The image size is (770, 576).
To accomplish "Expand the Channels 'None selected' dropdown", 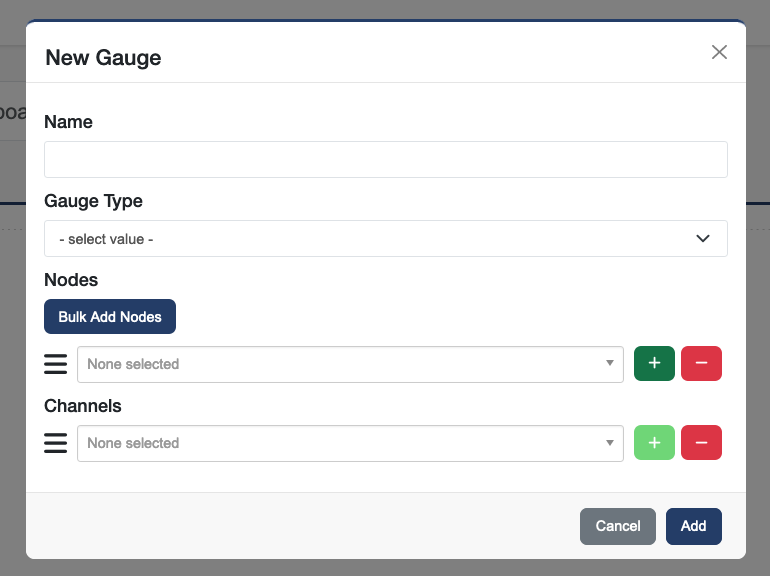I will click(340, 443).
